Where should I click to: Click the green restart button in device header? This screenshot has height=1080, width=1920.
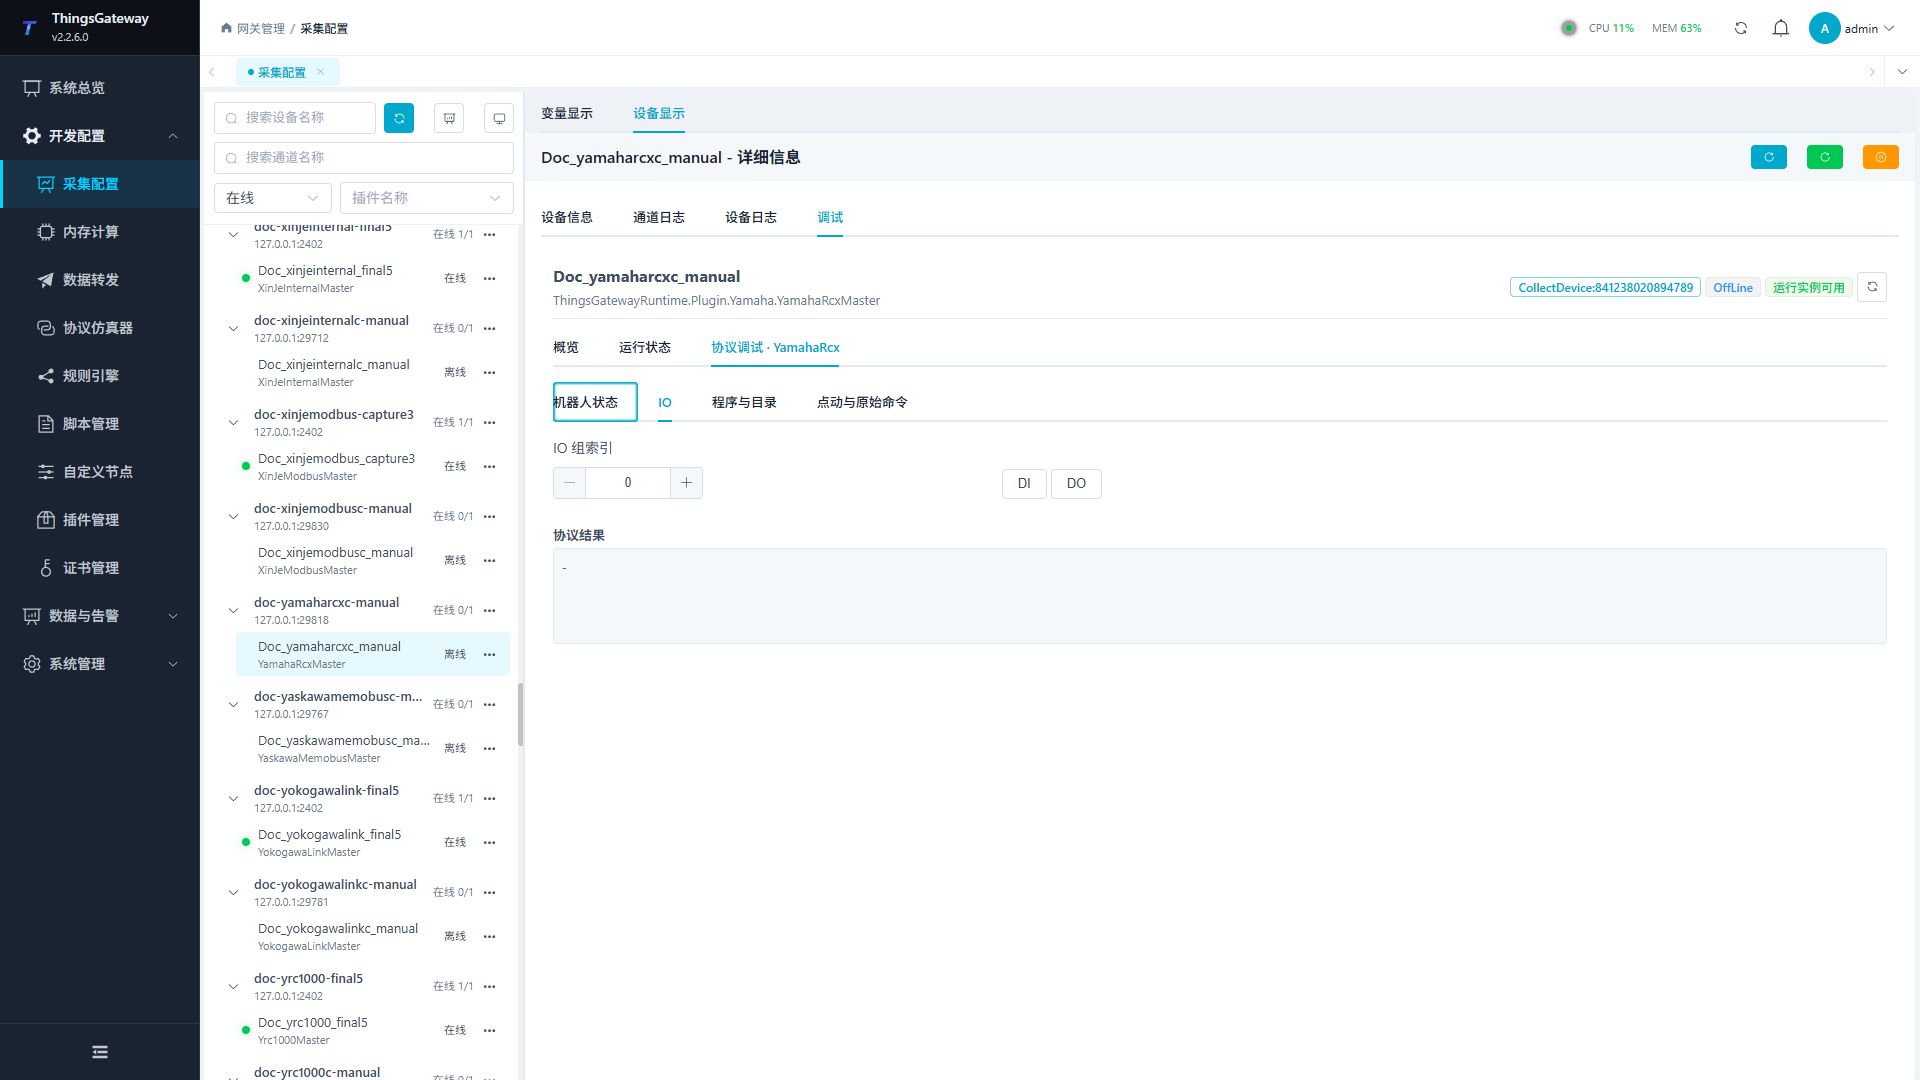pos(1825,157)
